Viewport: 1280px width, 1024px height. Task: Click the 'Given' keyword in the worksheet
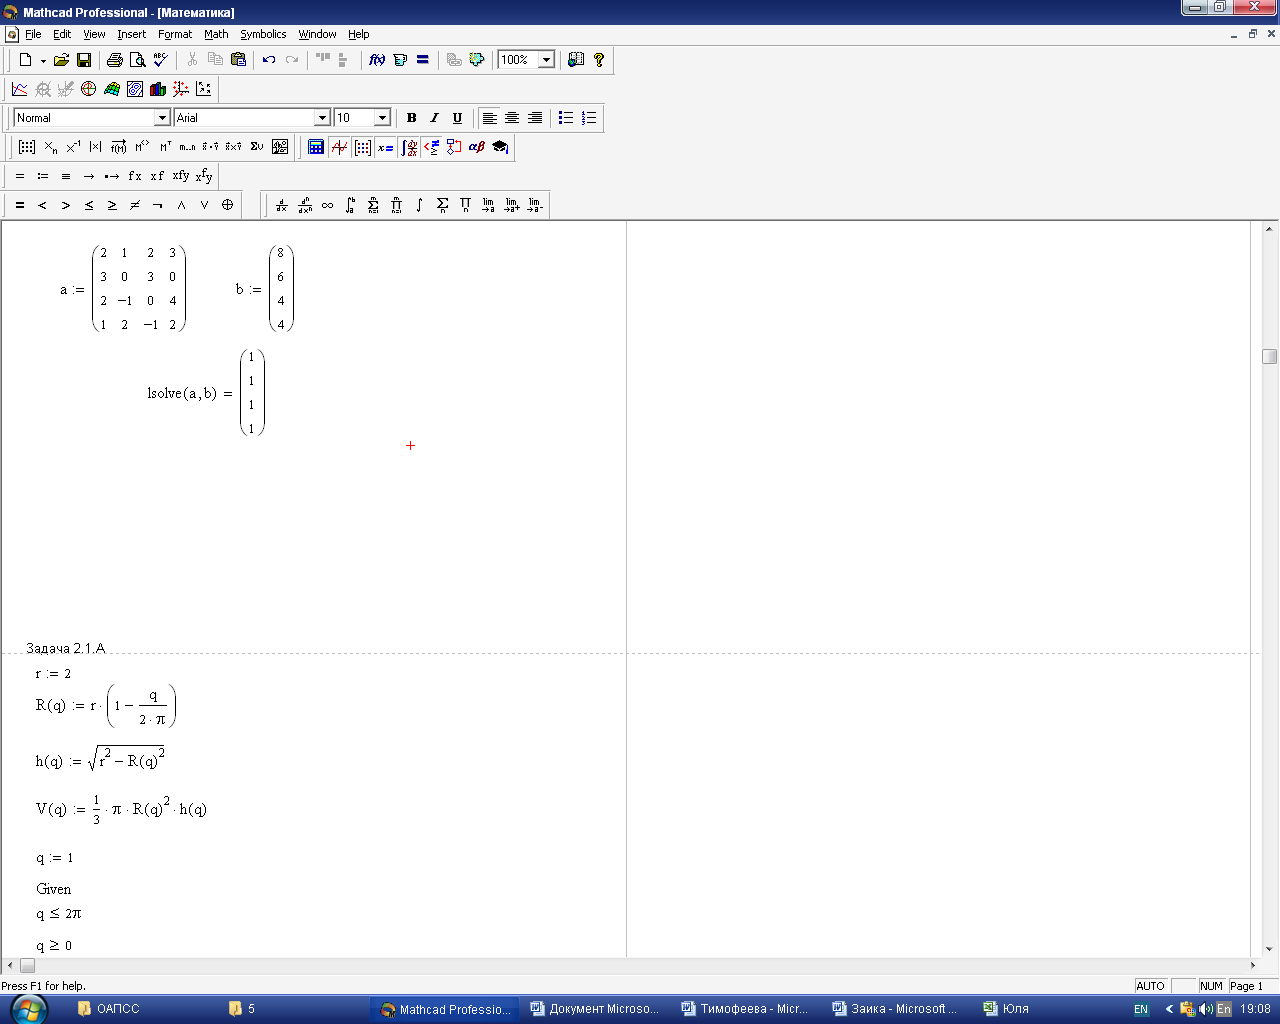[54, 889]
